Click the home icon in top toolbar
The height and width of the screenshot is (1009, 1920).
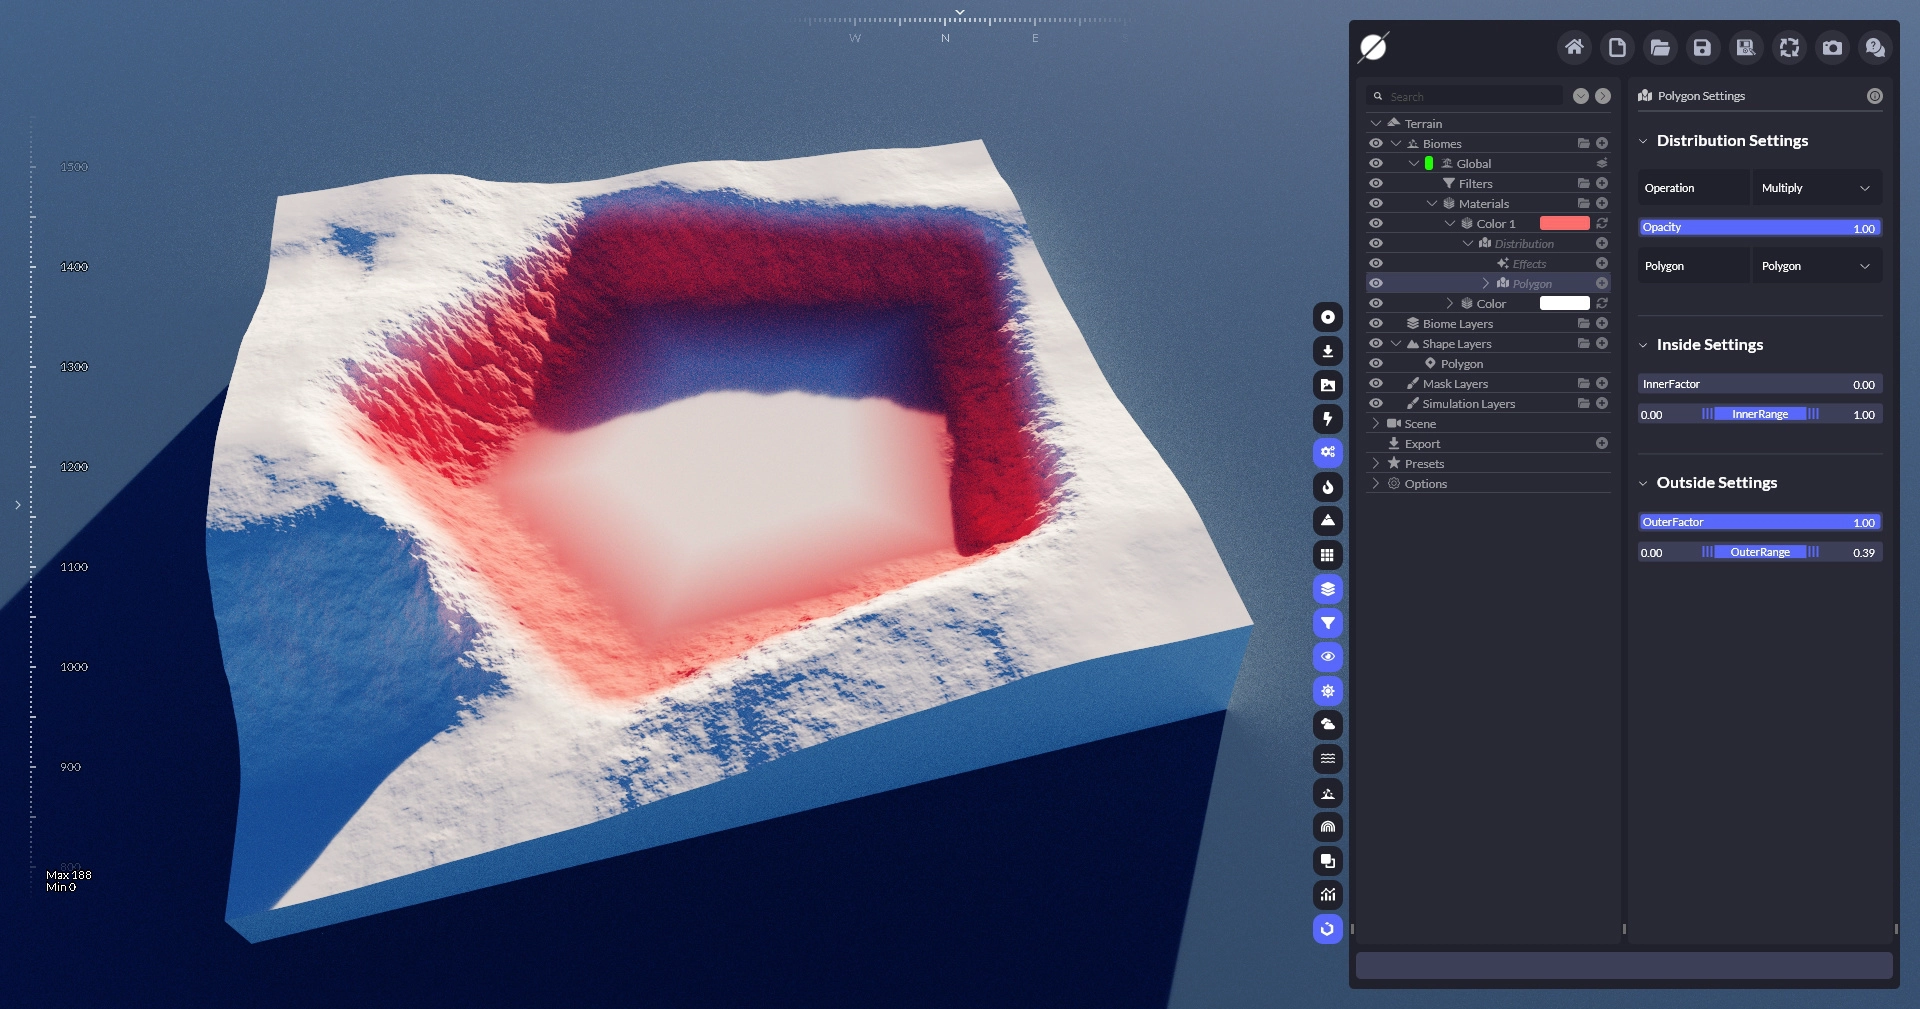(1574, 47)
